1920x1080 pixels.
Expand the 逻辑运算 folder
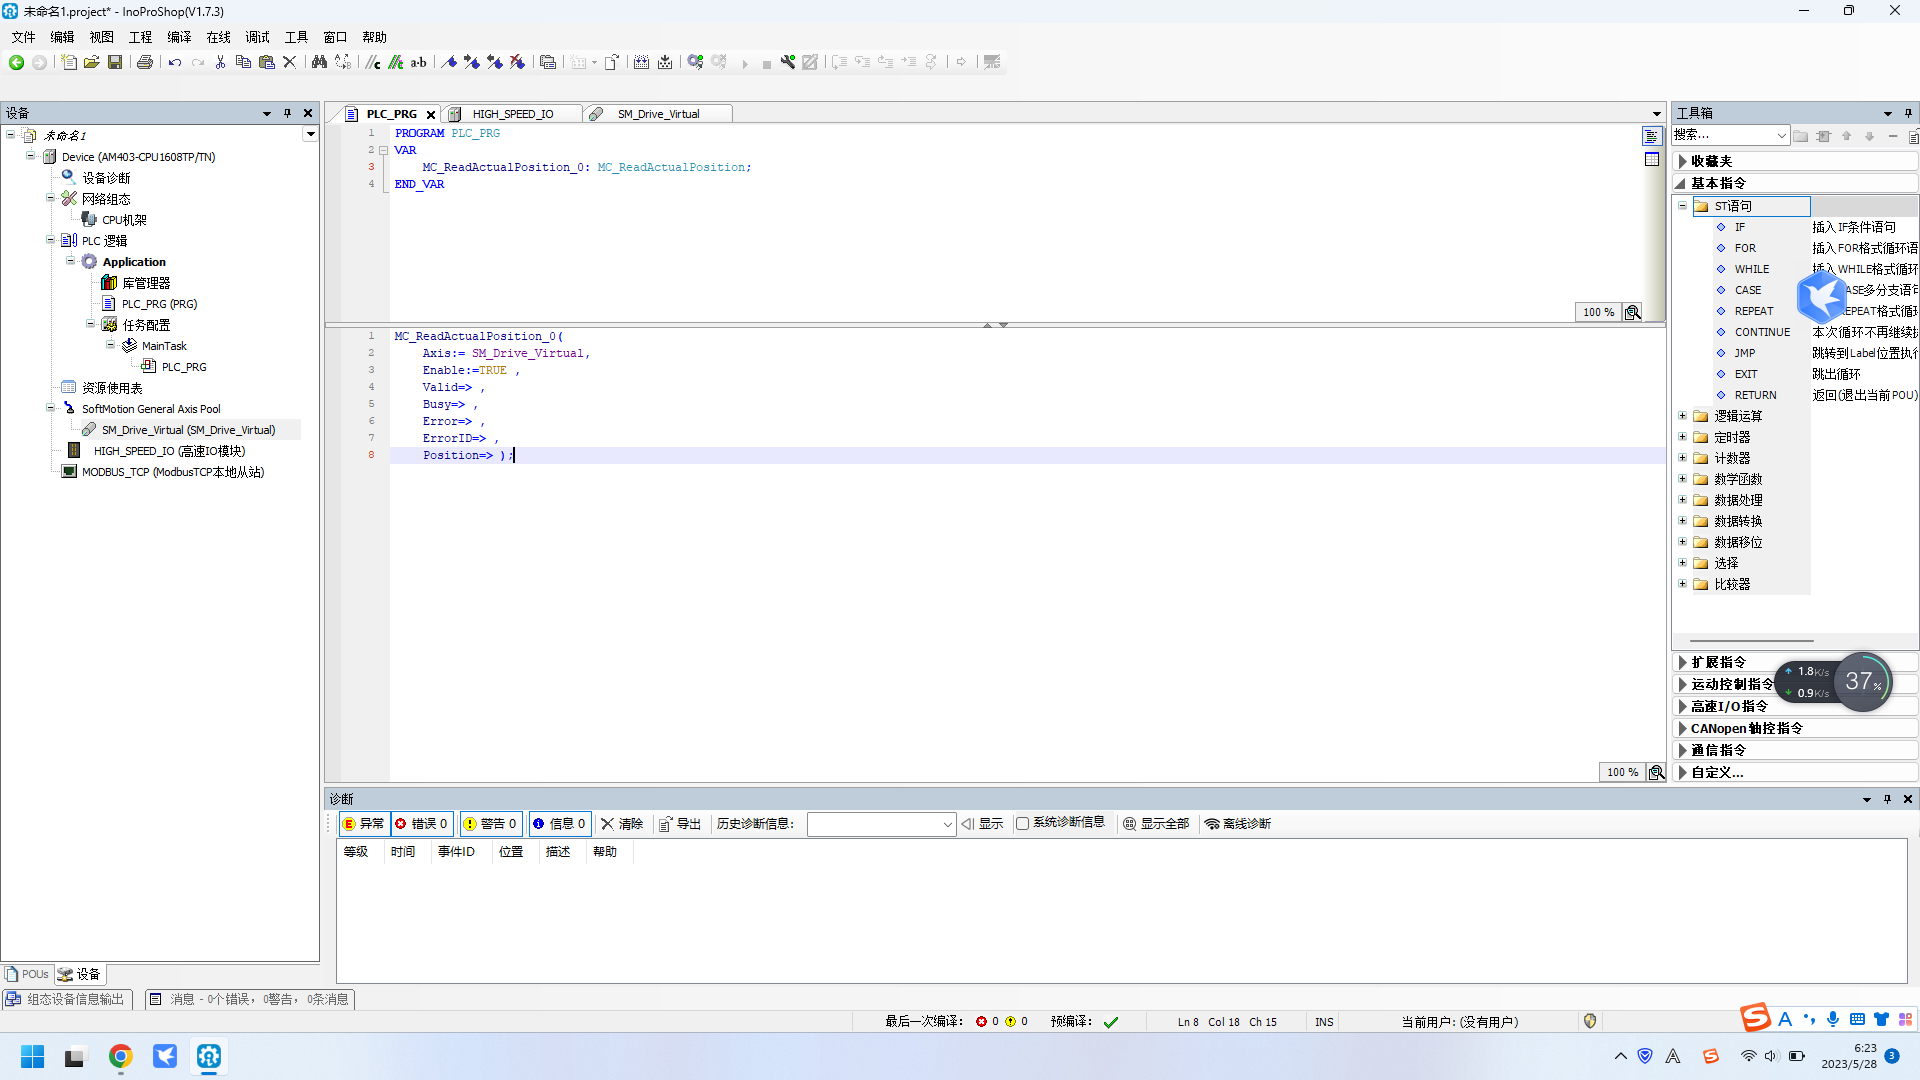pyautogui.click(x=1682, y=416)
